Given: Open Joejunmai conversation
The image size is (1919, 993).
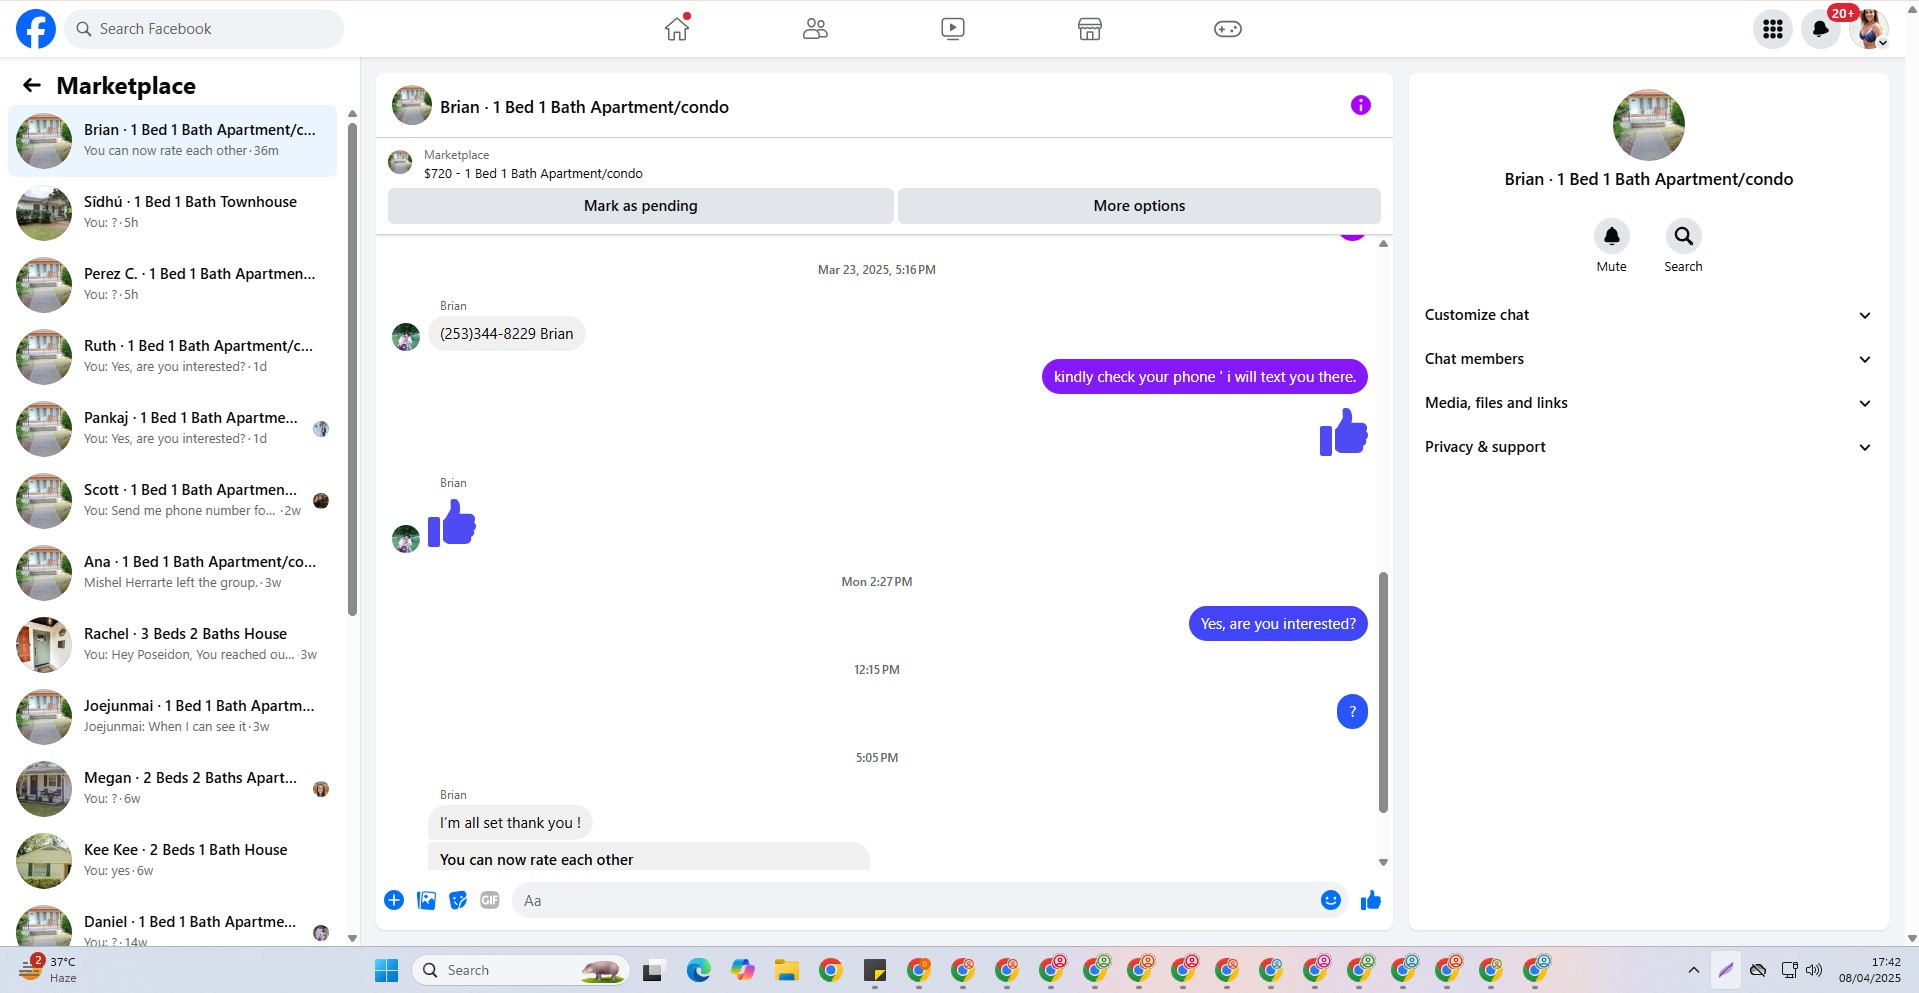Looking at the screenshot, I should [x=172, y=717].
